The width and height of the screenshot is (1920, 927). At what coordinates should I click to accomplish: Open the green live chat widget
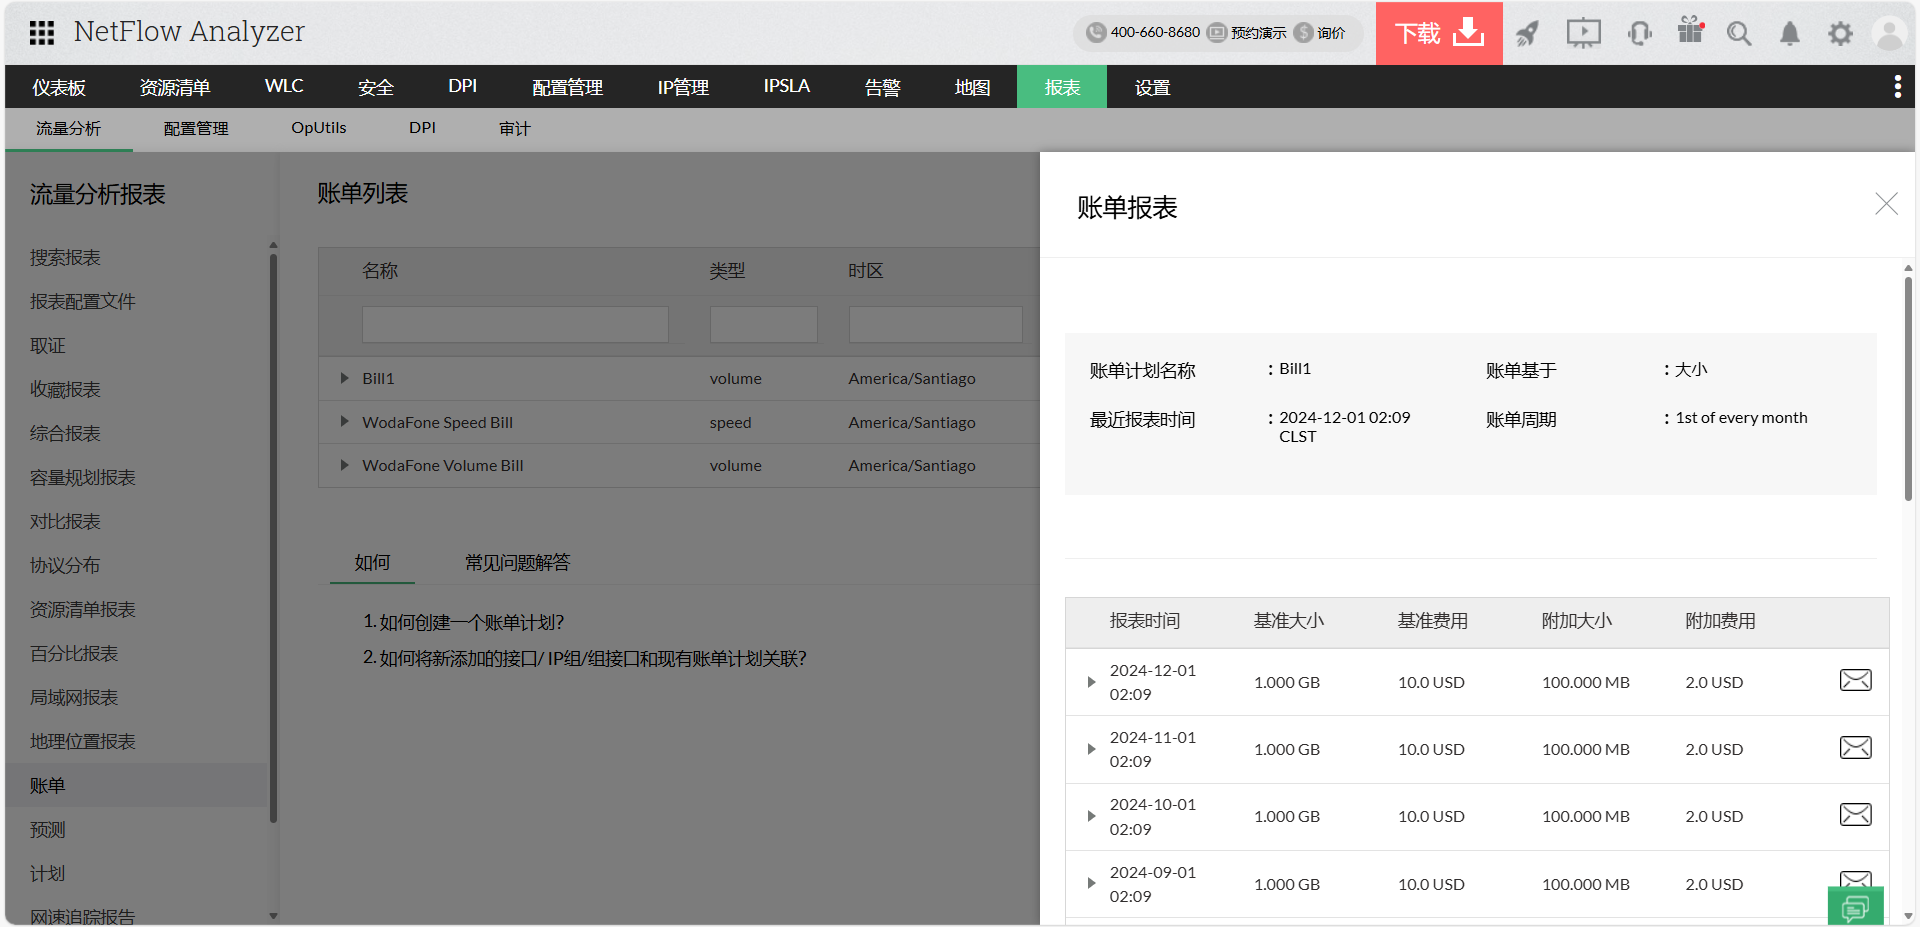[x=1855, y=906]
